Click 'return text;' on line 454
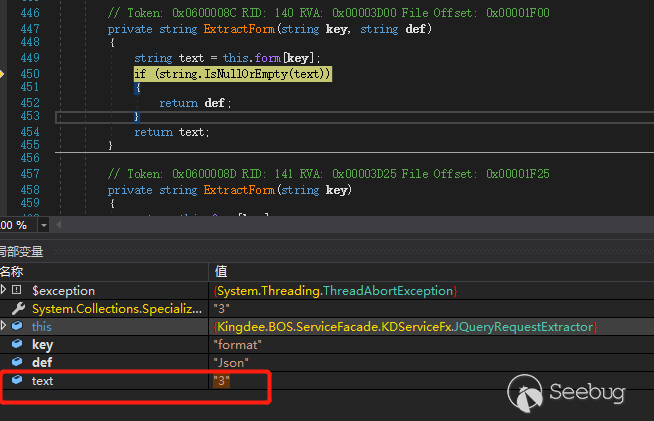 172,132
